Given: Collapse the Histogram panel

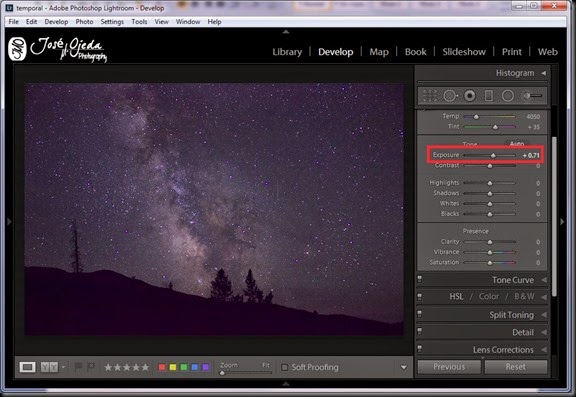Looking at the screenshot, I should (x=543, y=73).
